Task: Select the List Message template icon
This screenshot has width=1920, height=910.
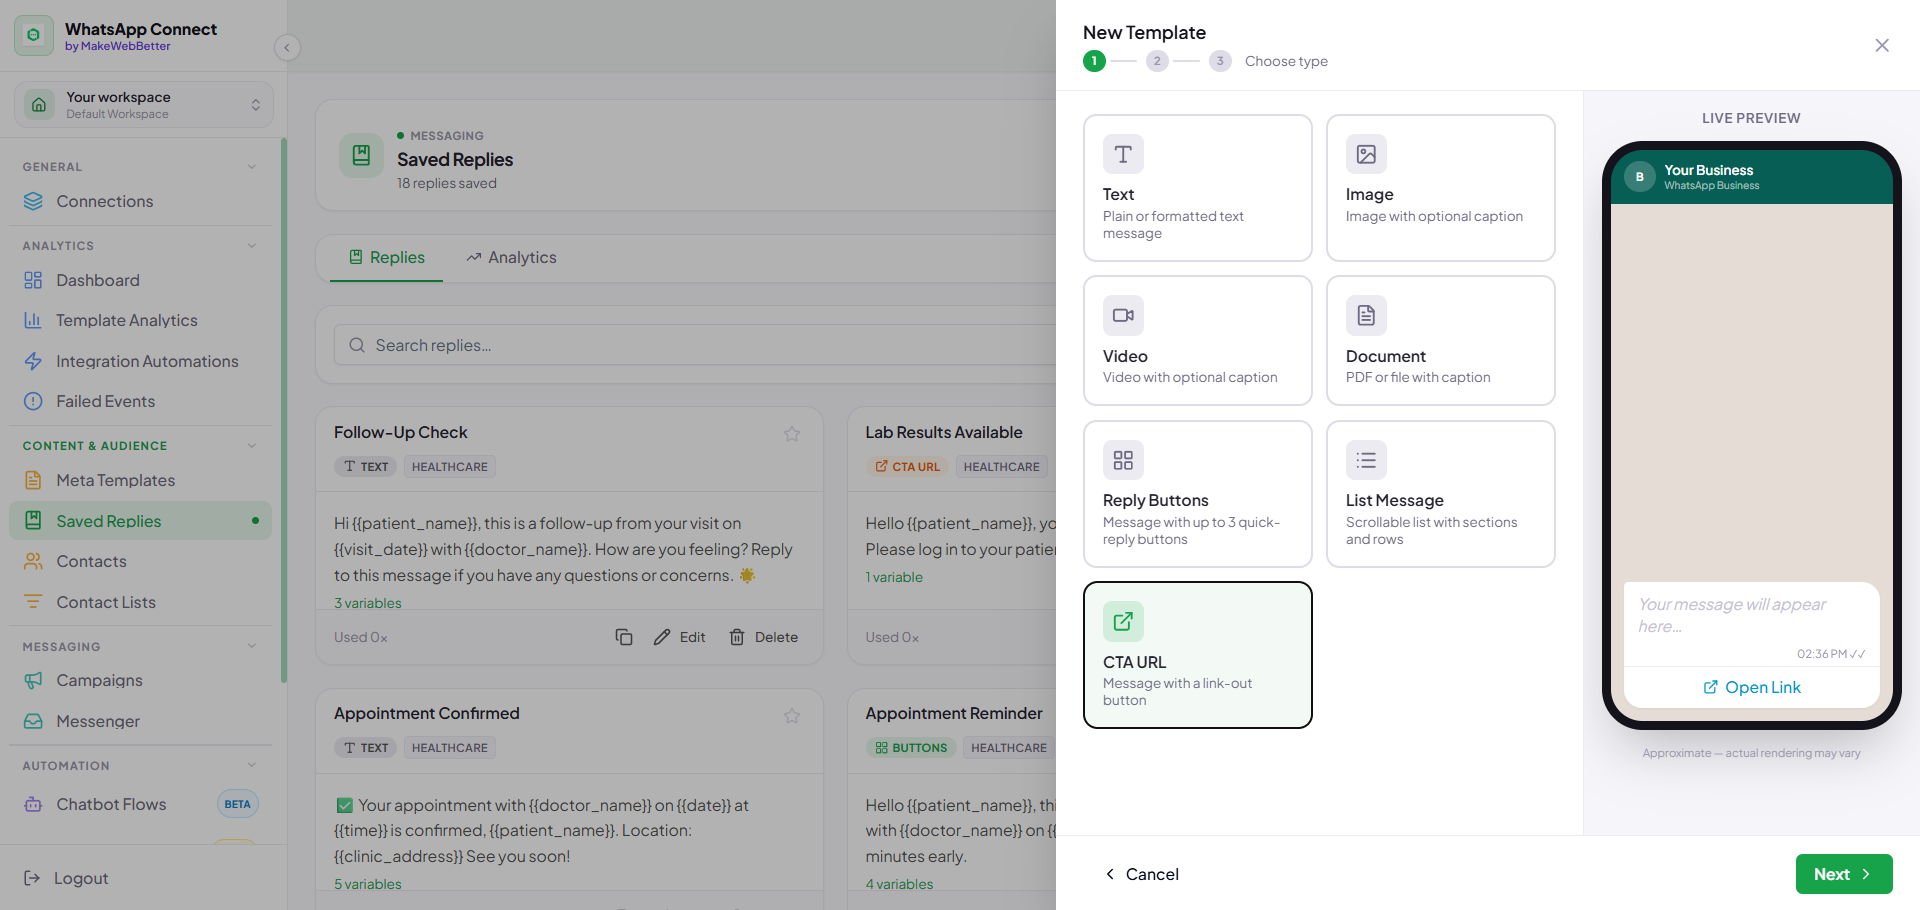Action: pos(1366,460)
